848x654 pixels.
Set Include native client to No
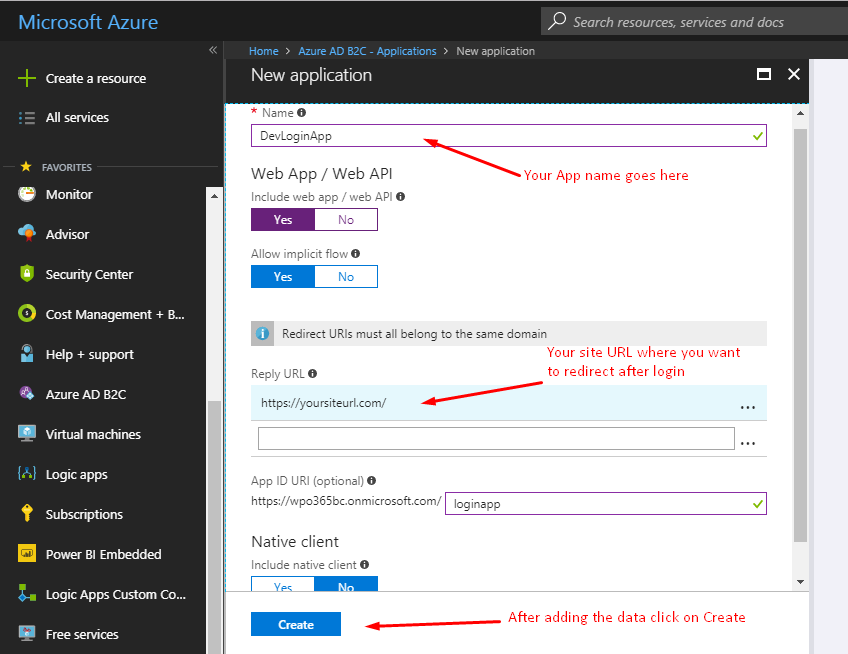[346, 584]
